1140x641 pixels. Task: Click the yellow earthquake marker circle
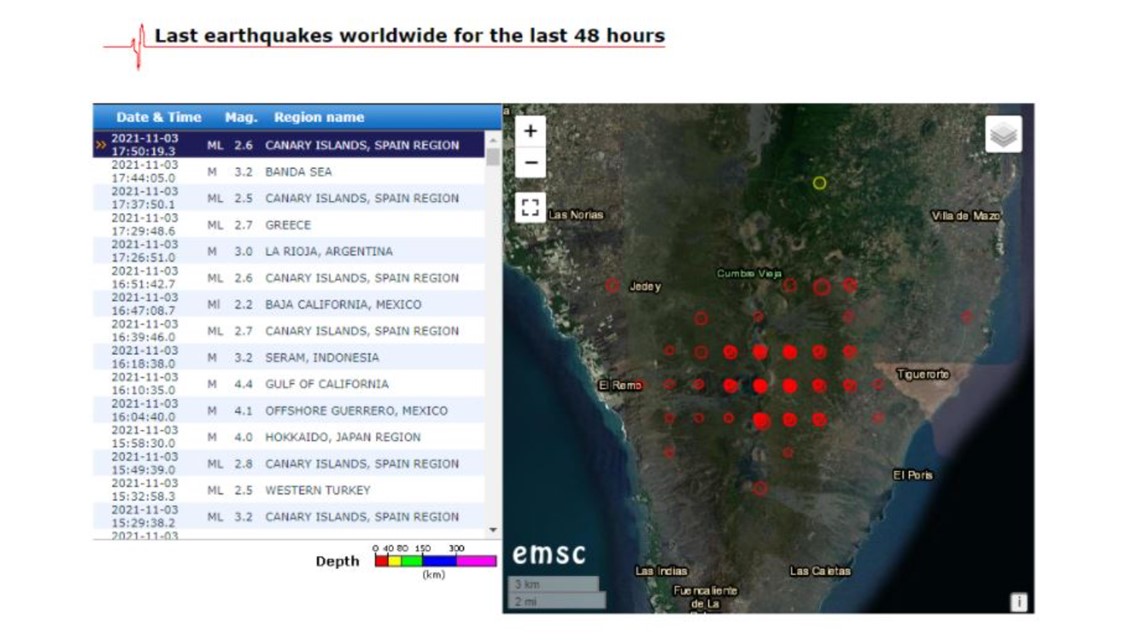pyautogui.click(x=819, y=183)
